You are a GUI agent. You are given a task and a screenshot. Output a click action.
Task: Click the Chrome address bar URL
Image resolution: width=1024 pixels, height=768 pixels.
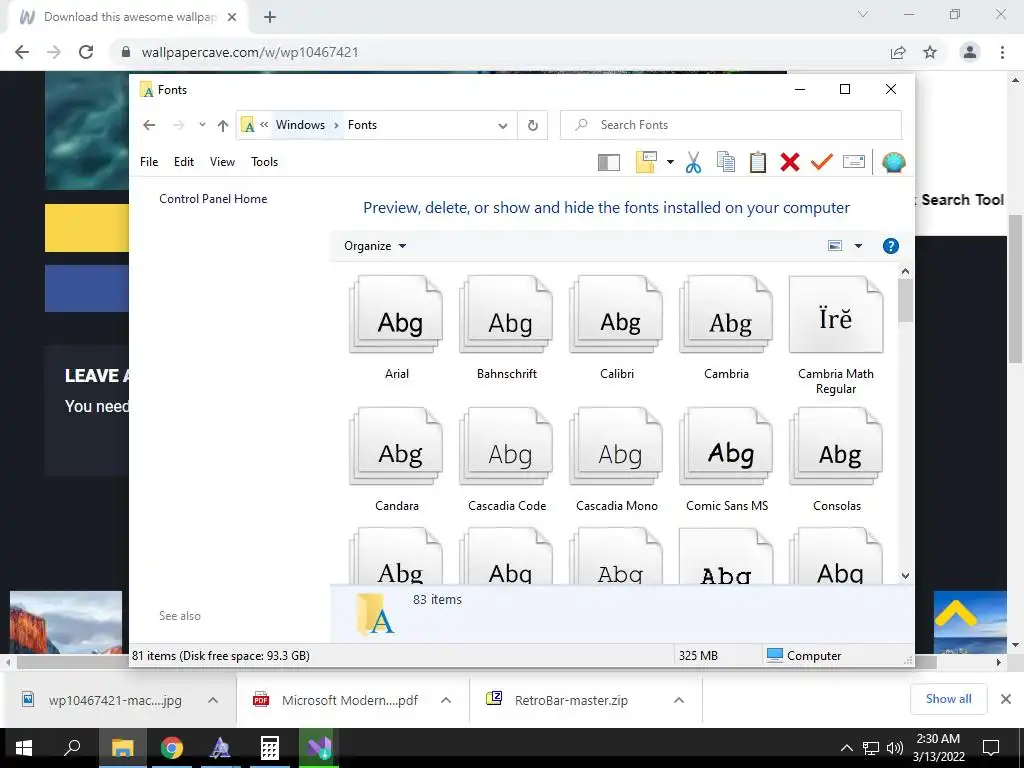[x=250, y=52]
